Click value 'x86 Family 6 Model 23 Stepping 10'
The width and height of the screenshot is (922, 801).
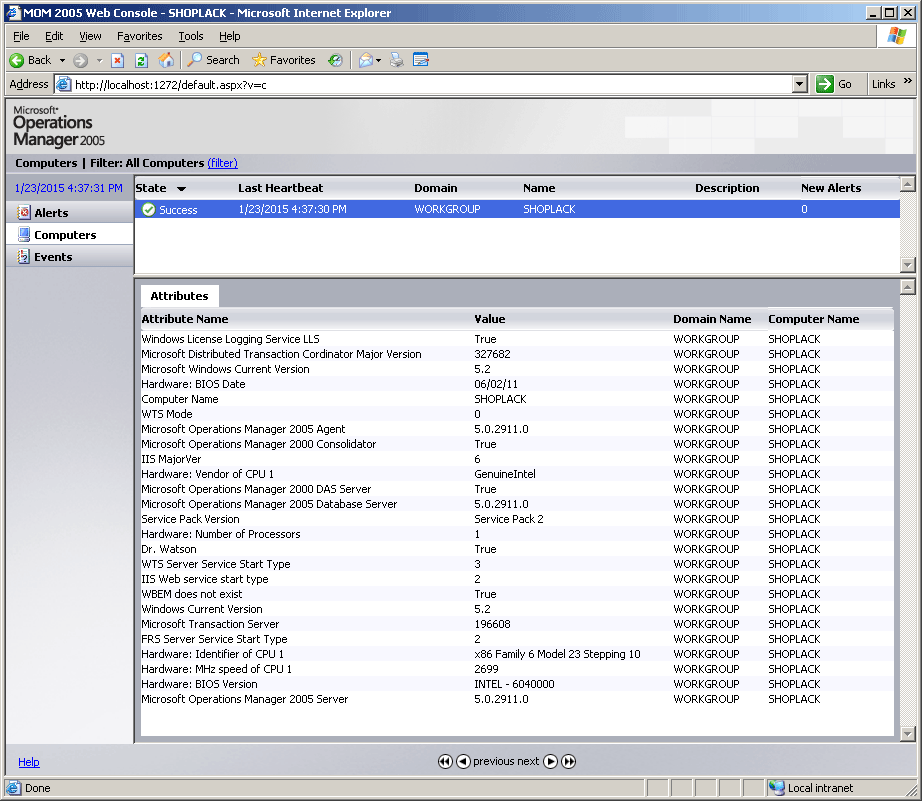coord(557,654)
